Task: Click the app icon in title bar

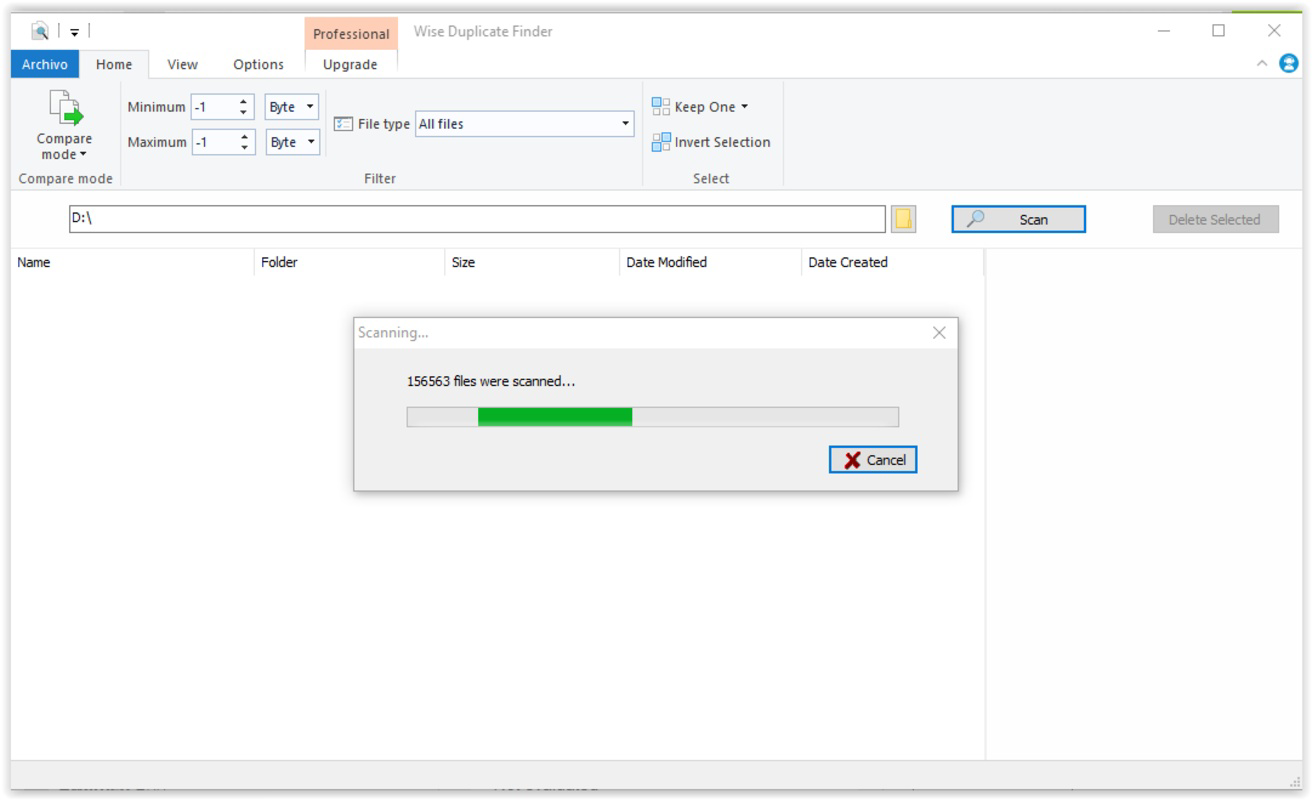Action: (41, 31)
